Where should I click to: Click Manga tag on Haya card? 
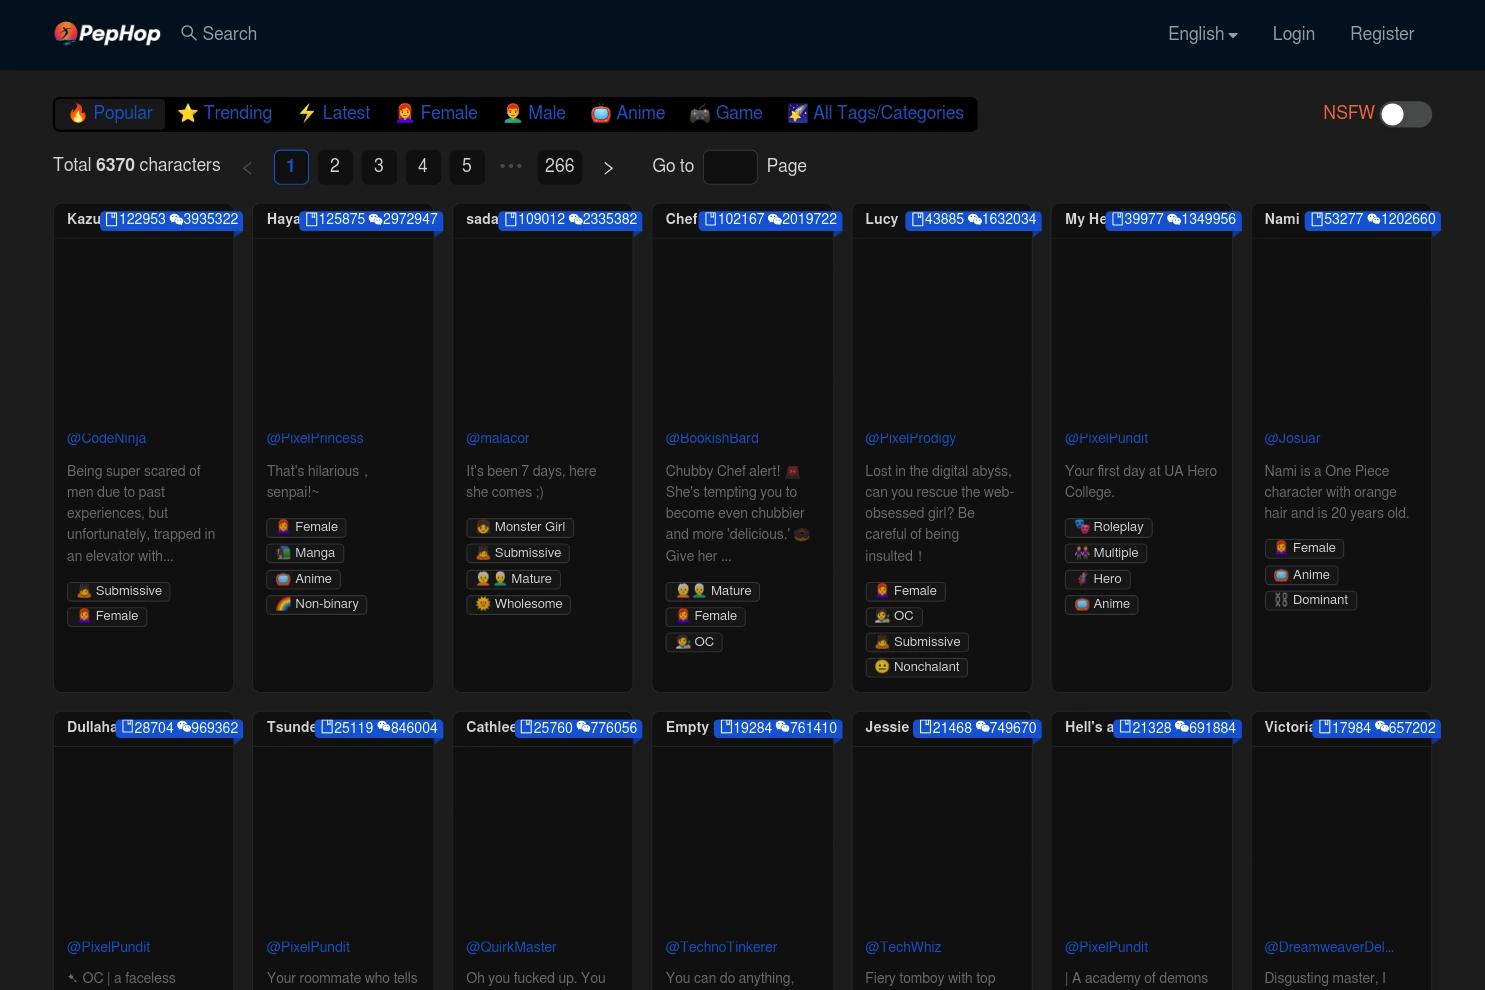pos(305,553)
